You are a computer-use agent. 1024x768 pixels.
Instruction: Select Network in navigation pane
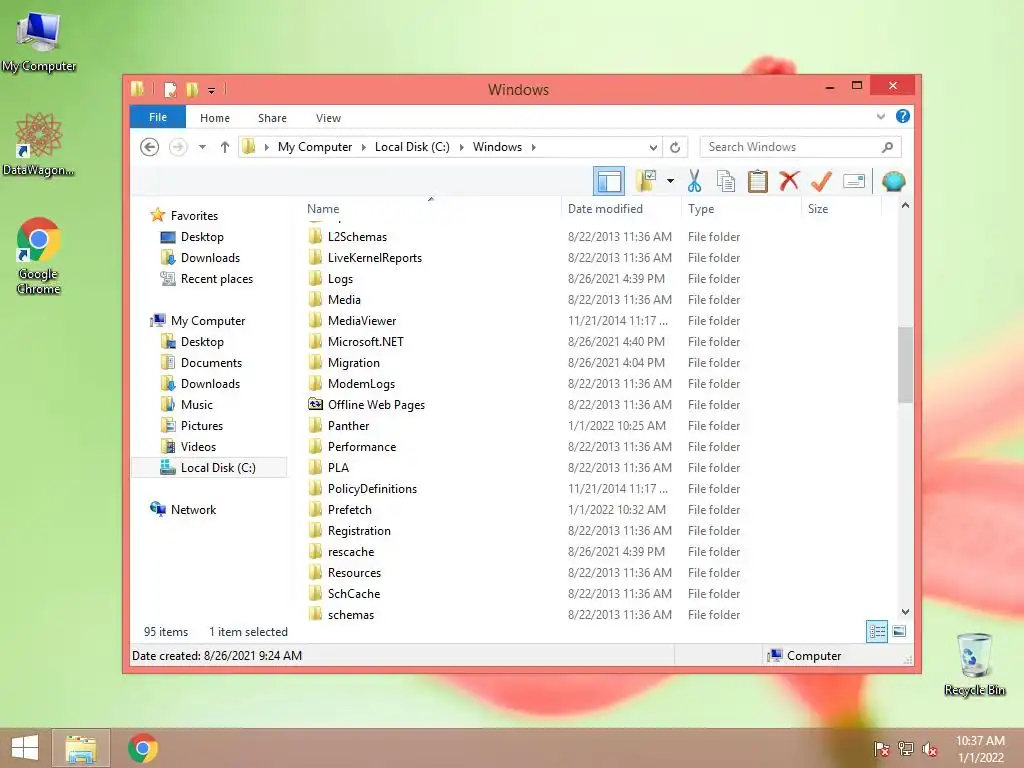193,509
